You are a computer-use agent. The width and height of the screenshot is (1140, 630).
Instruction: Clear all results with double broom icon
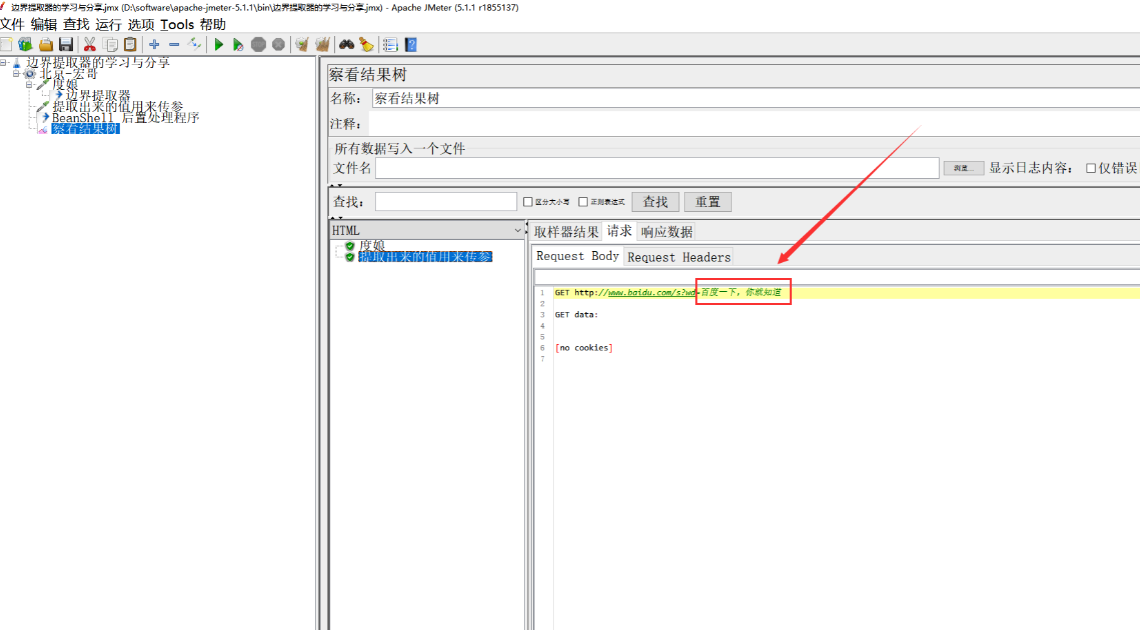coord(322,45)
